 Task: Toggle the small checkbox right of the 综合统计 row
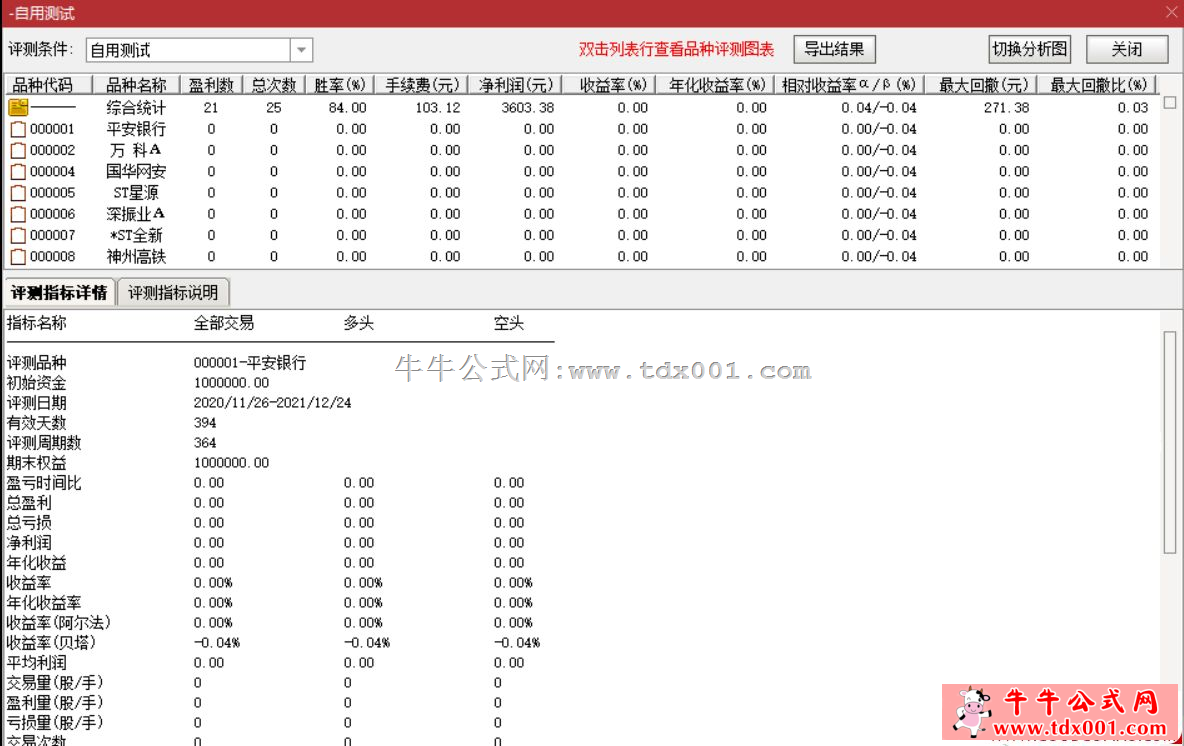tap(1169, 102)
